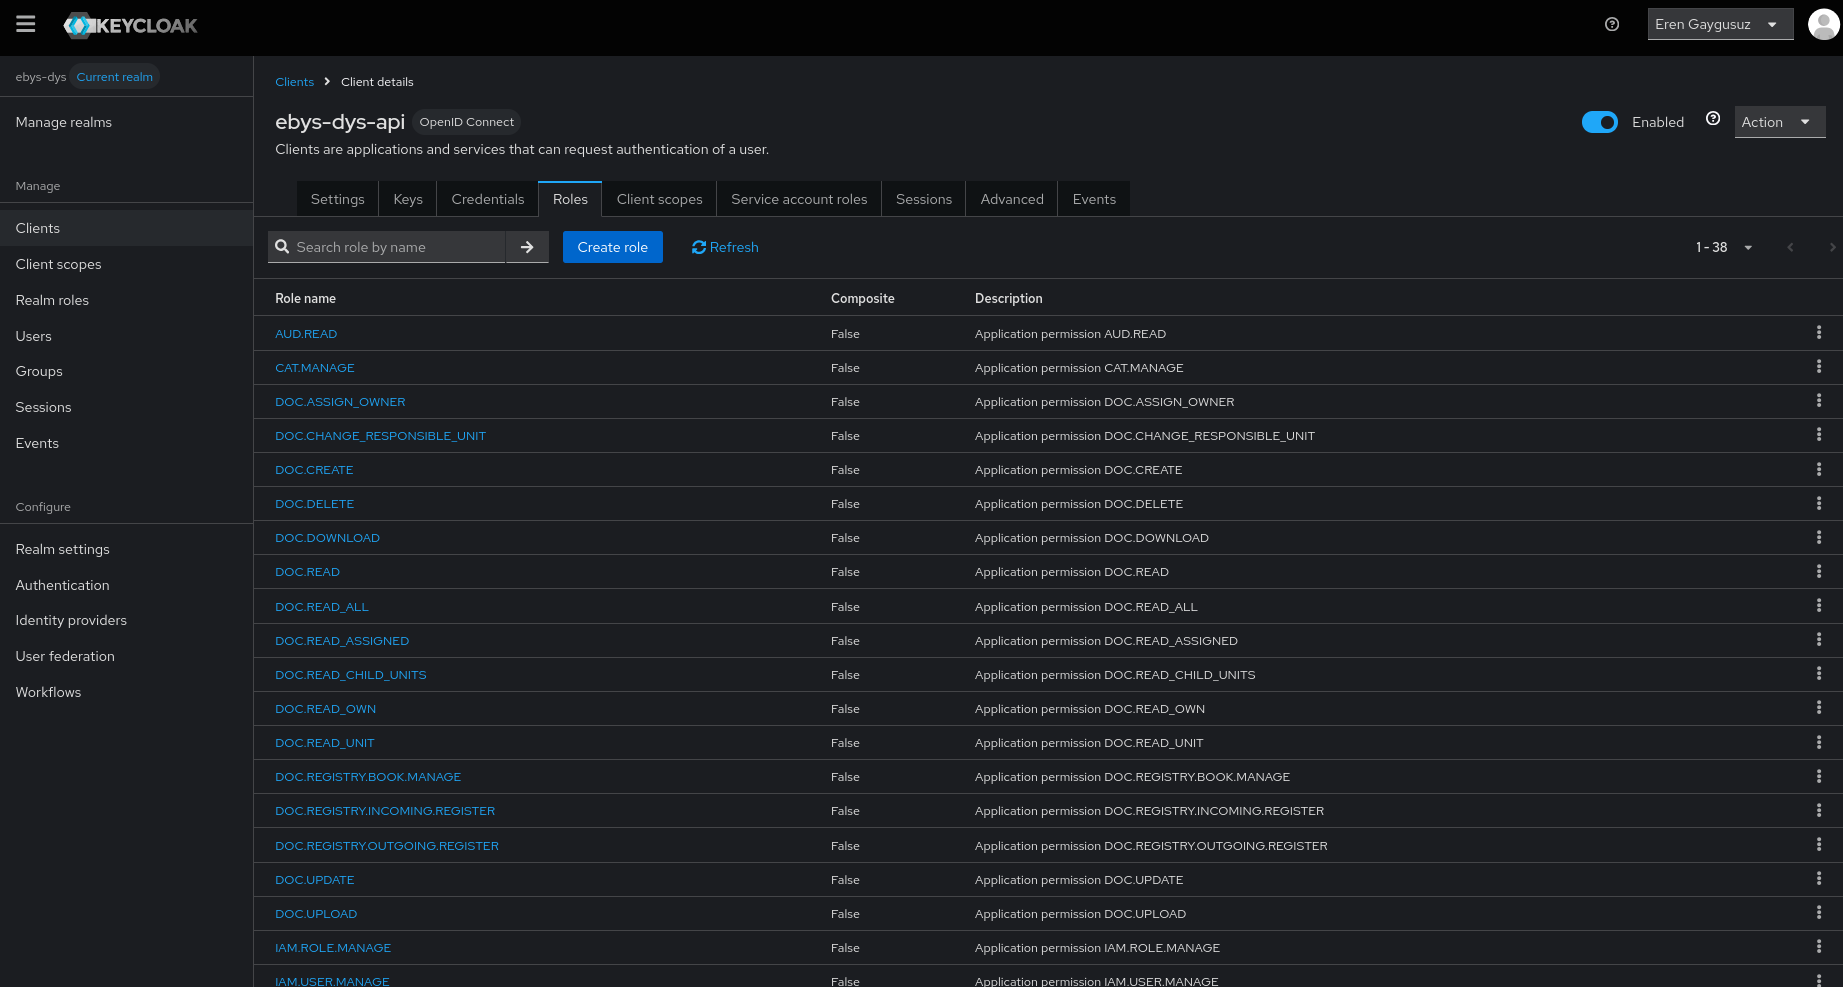The height and width of the screenshot is (987, 1843).
Task: Switch to the Keys tab
Action: [408, 199]
